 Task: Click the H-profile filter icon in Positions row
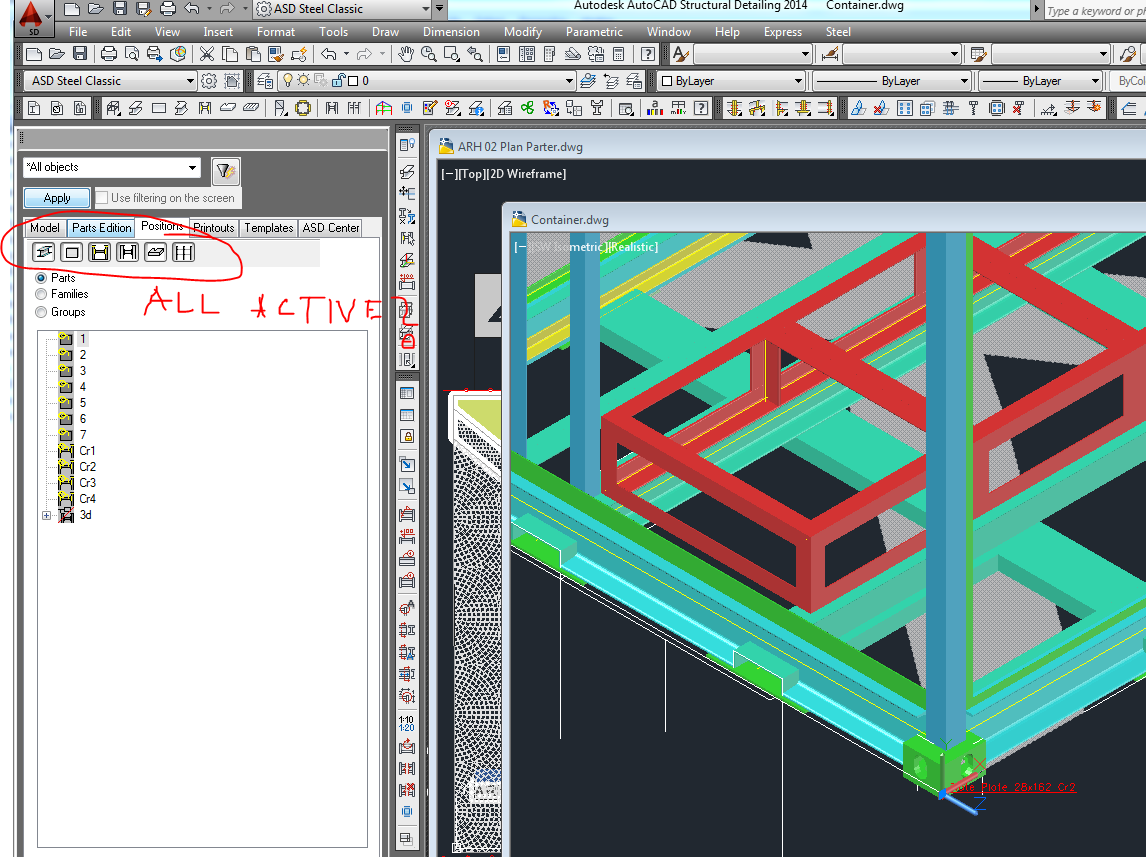pyautogui.click(x=128, y=253)
